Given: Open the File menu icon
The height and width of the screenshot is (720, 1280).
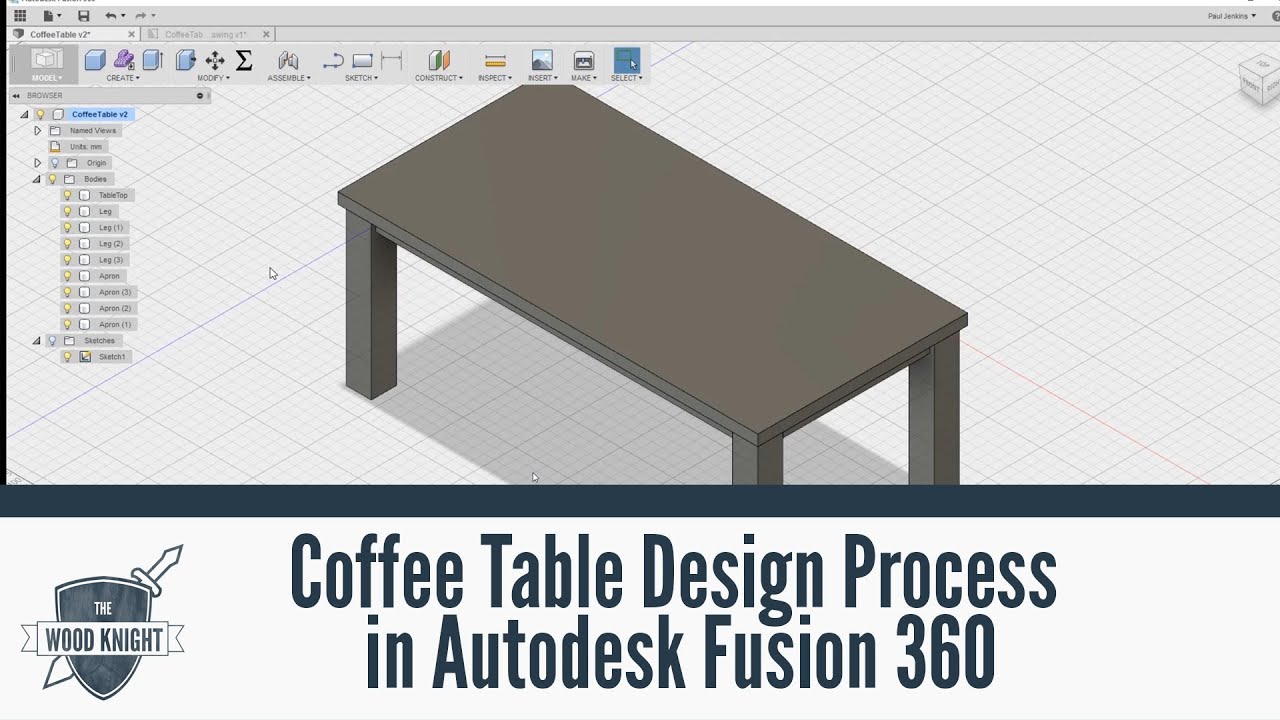Looking at the screenshot, I should [50, 16].
